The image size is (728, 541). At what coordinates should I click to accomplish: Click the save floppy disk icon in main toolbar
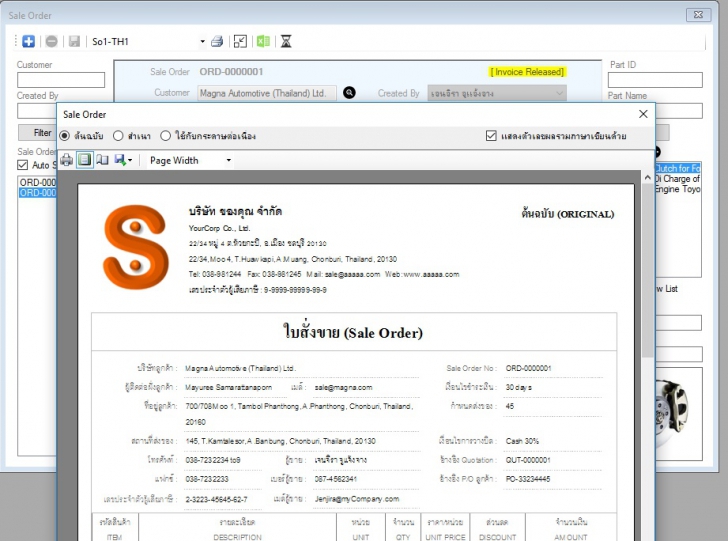coord(74,41)
